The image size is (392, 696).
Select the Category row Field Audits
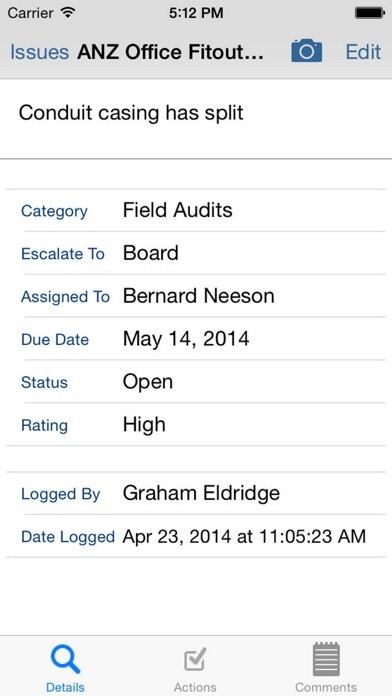pyautogui.click(x=196, y=210)
